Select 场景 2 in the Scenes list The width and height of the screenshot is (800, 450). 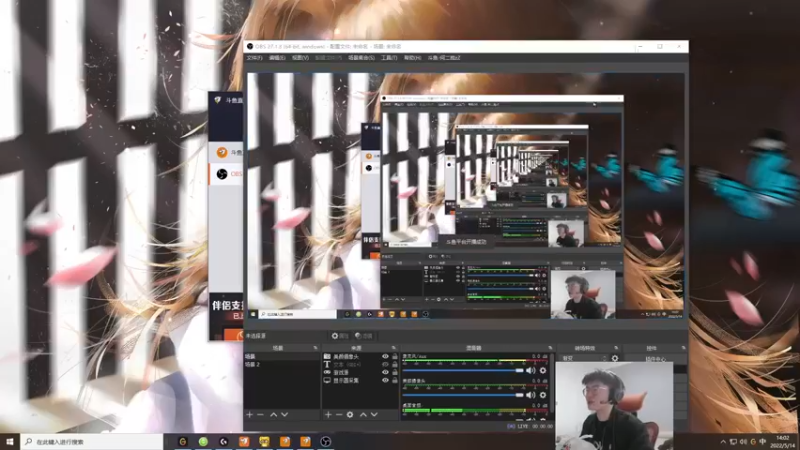[x=282, y=364]
